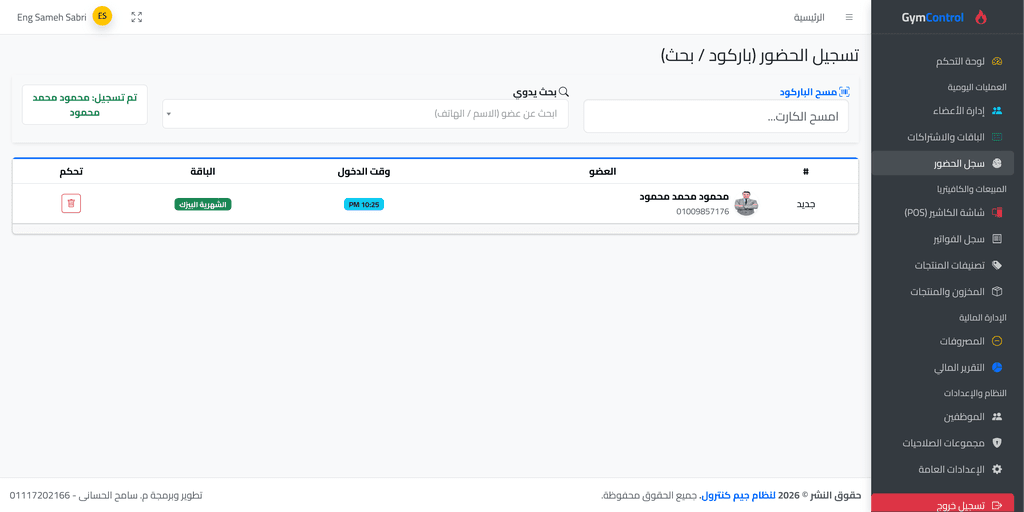Image resolution: width=1024 pixels, height=512 pixels.
Task: Click the gear icon beside الإعدادات العامة
Action: [997, 469]
